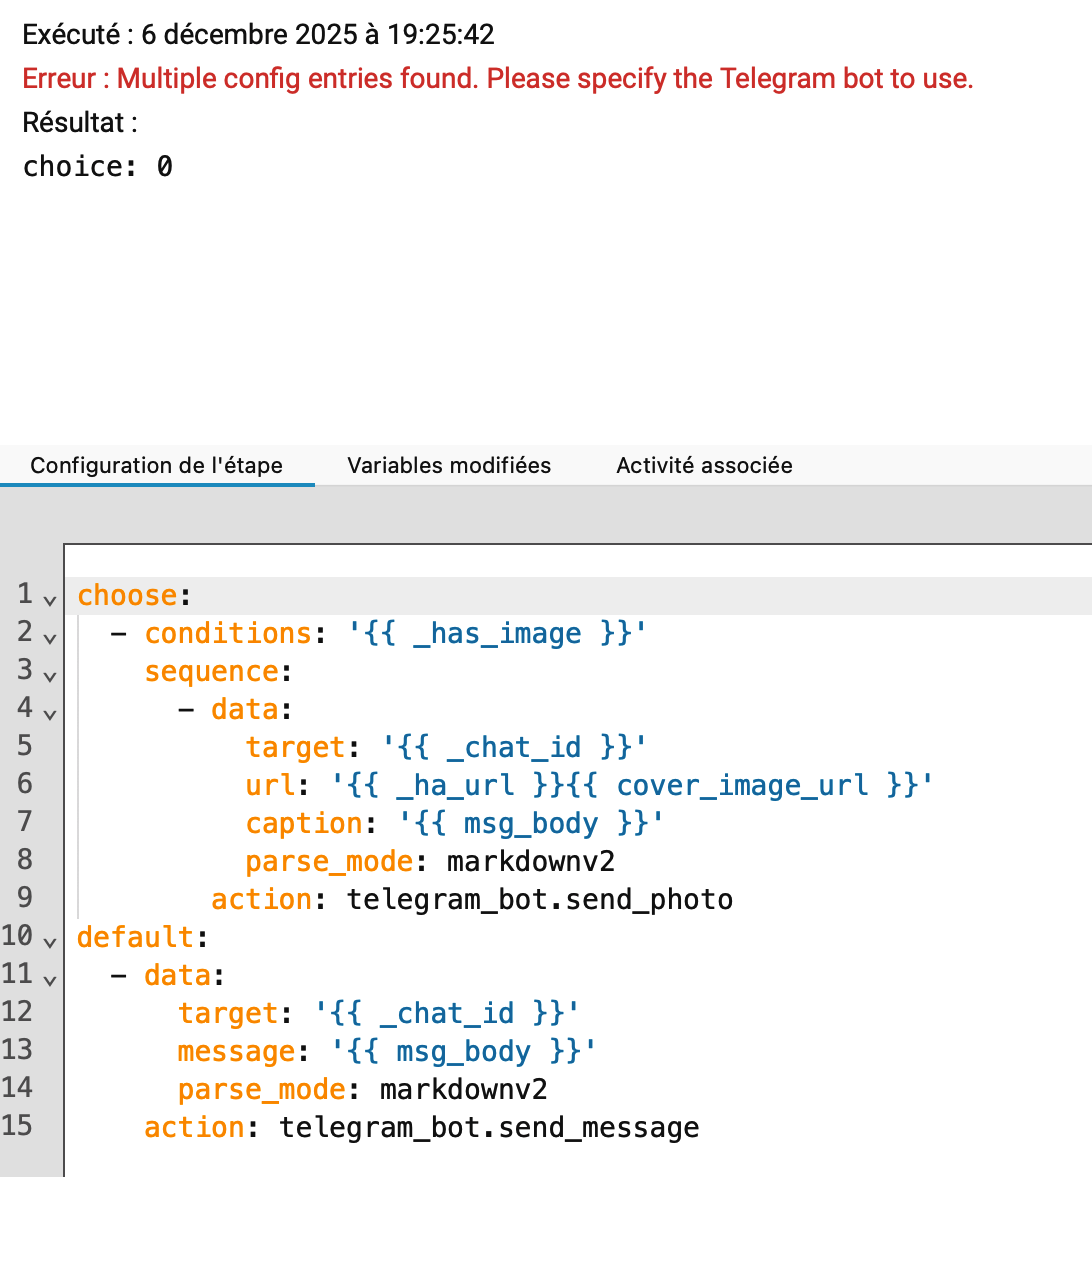Click the 'message' key on line 13
Screen dimensions: 1092x1274
236,1051
